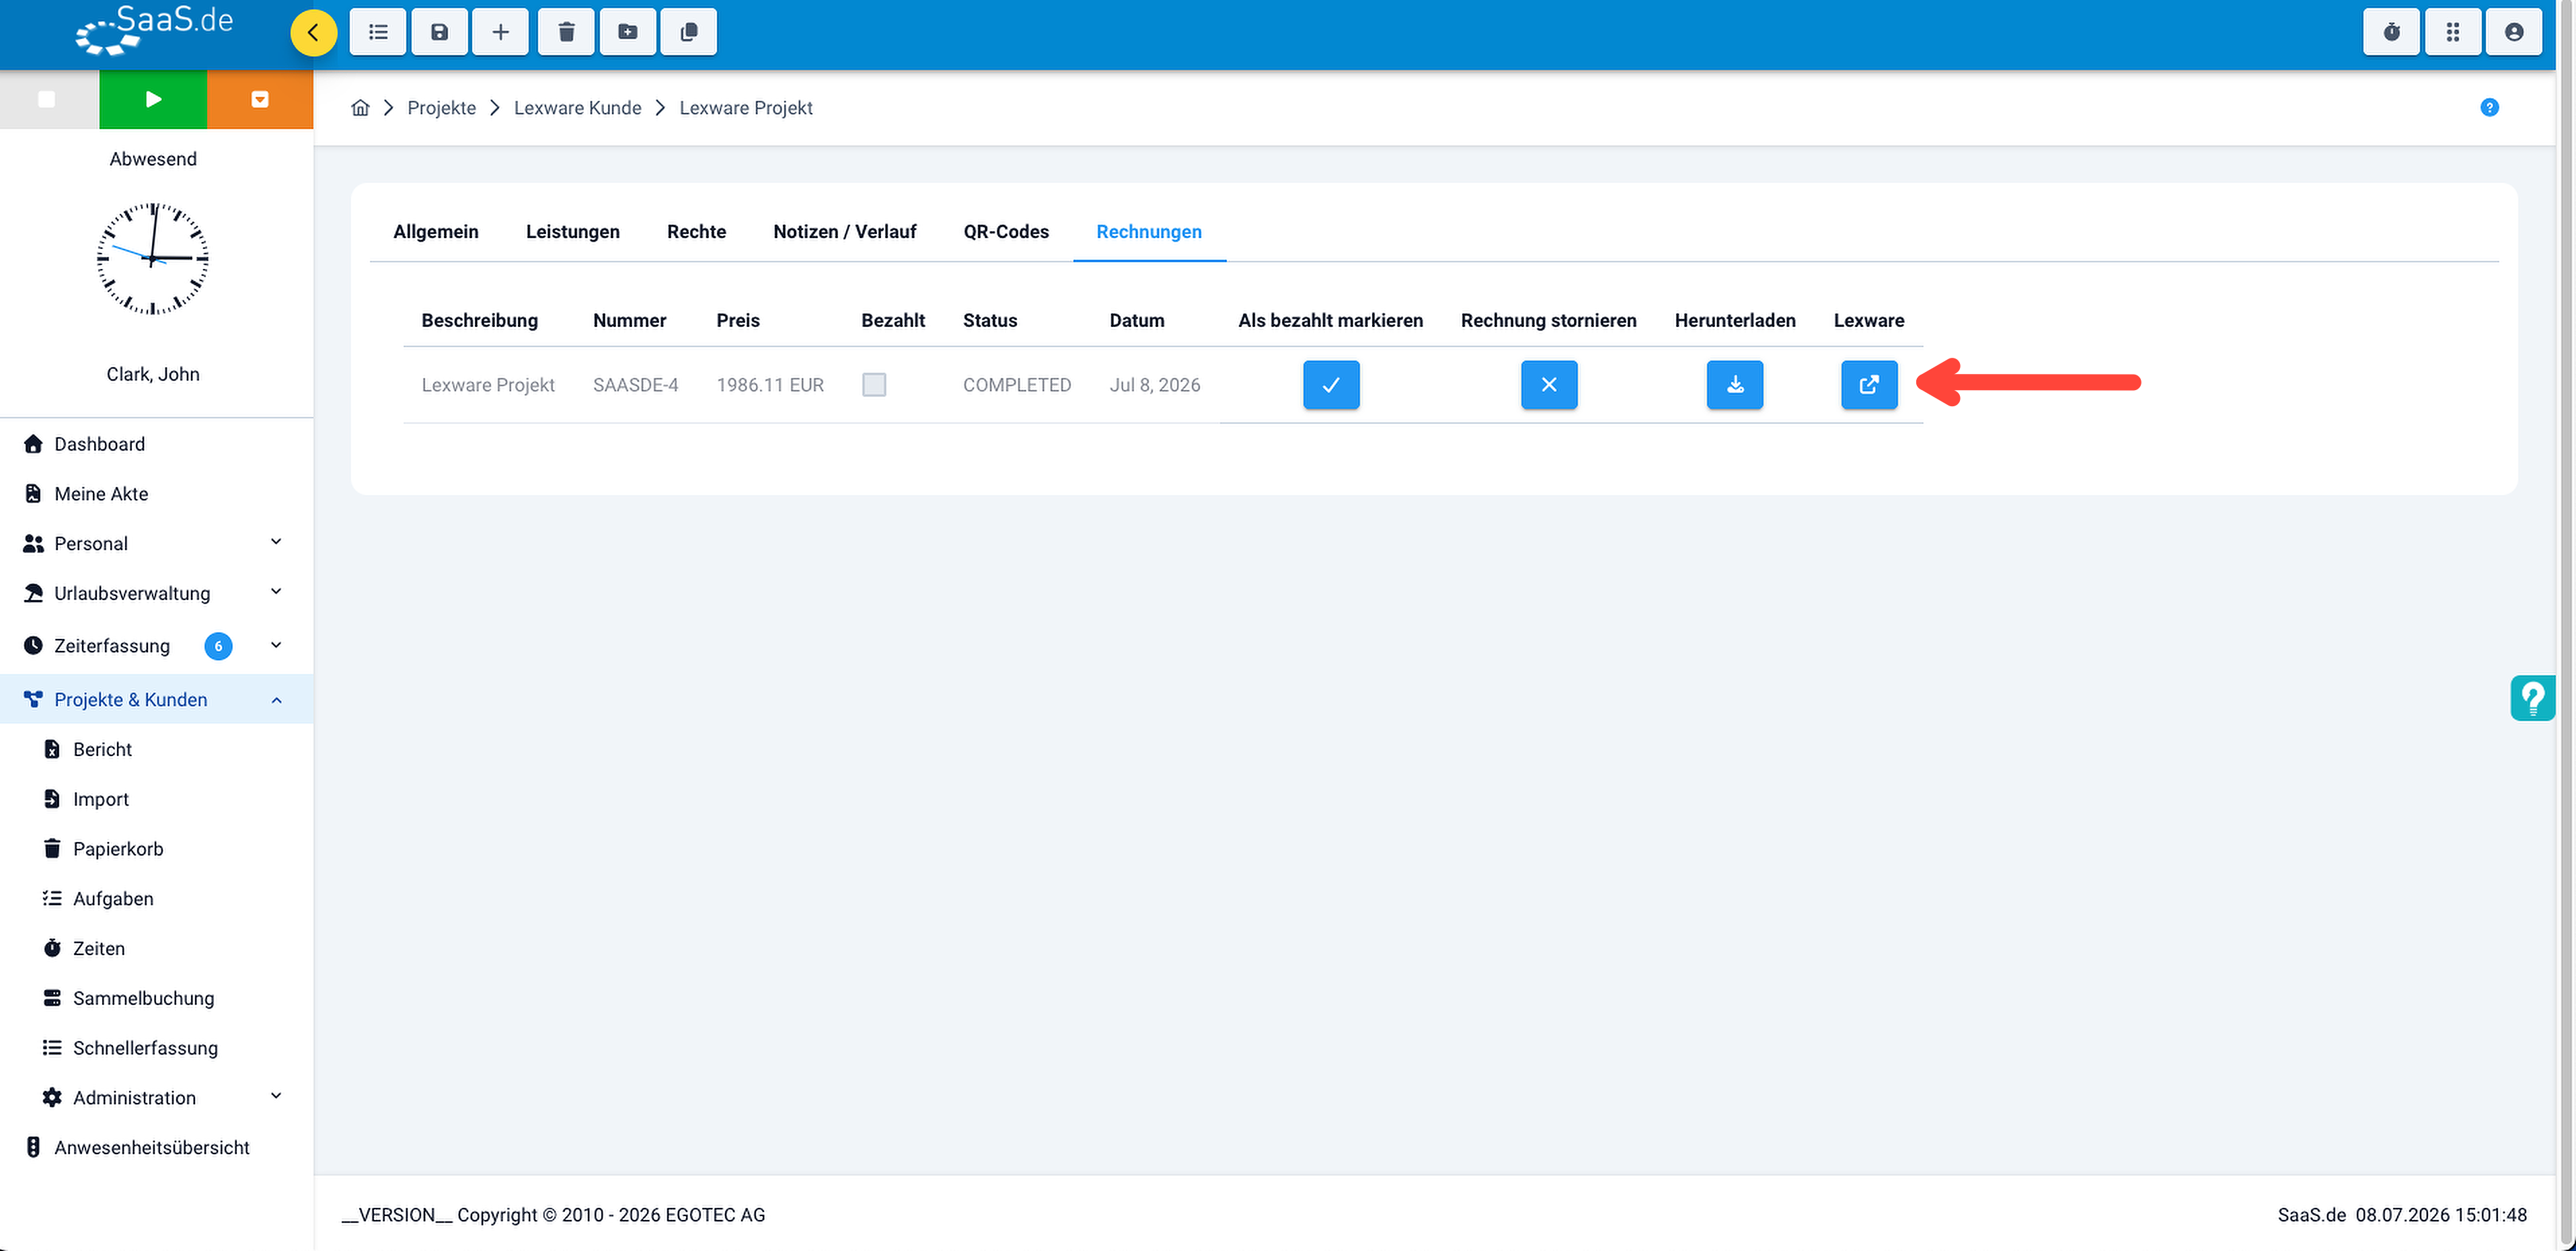Switch to the Leistungen tab
The height and width of the screenshot is (1251, 2576).
pos(573,231)
